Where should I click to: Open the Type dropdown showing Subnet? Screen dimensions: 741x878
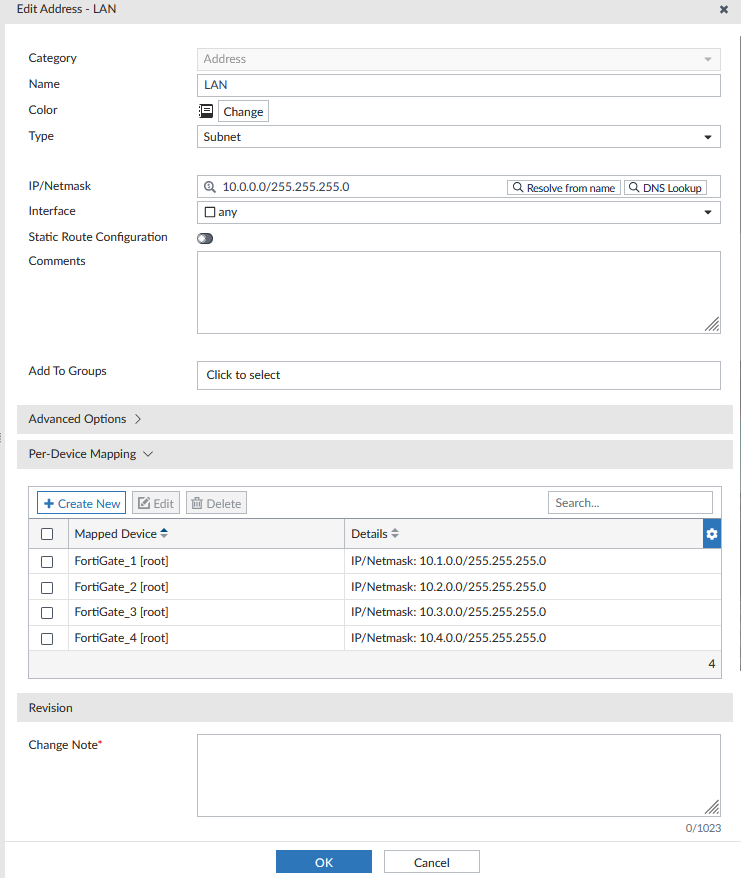[x=458, y=137]
